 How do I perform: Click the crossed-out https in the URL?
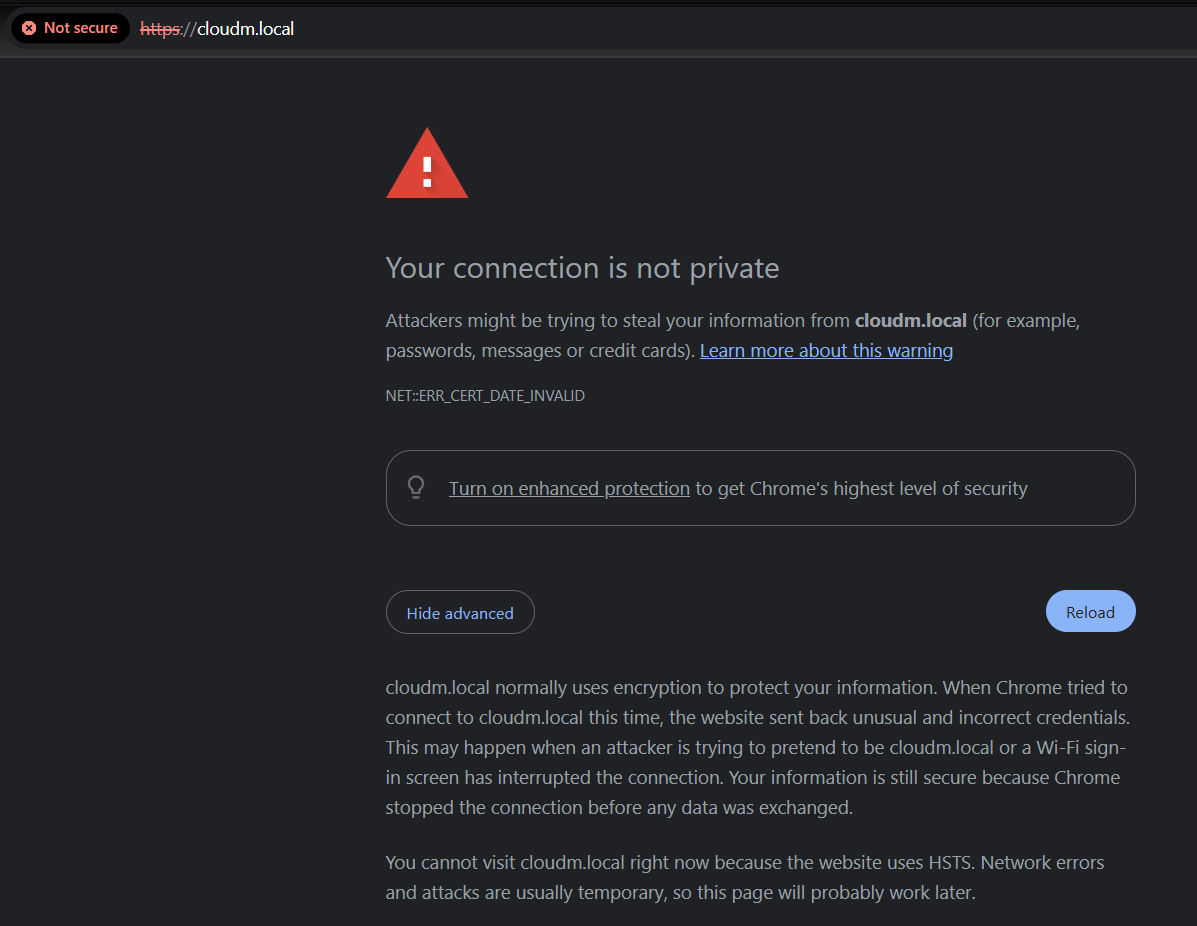[160, 29]
